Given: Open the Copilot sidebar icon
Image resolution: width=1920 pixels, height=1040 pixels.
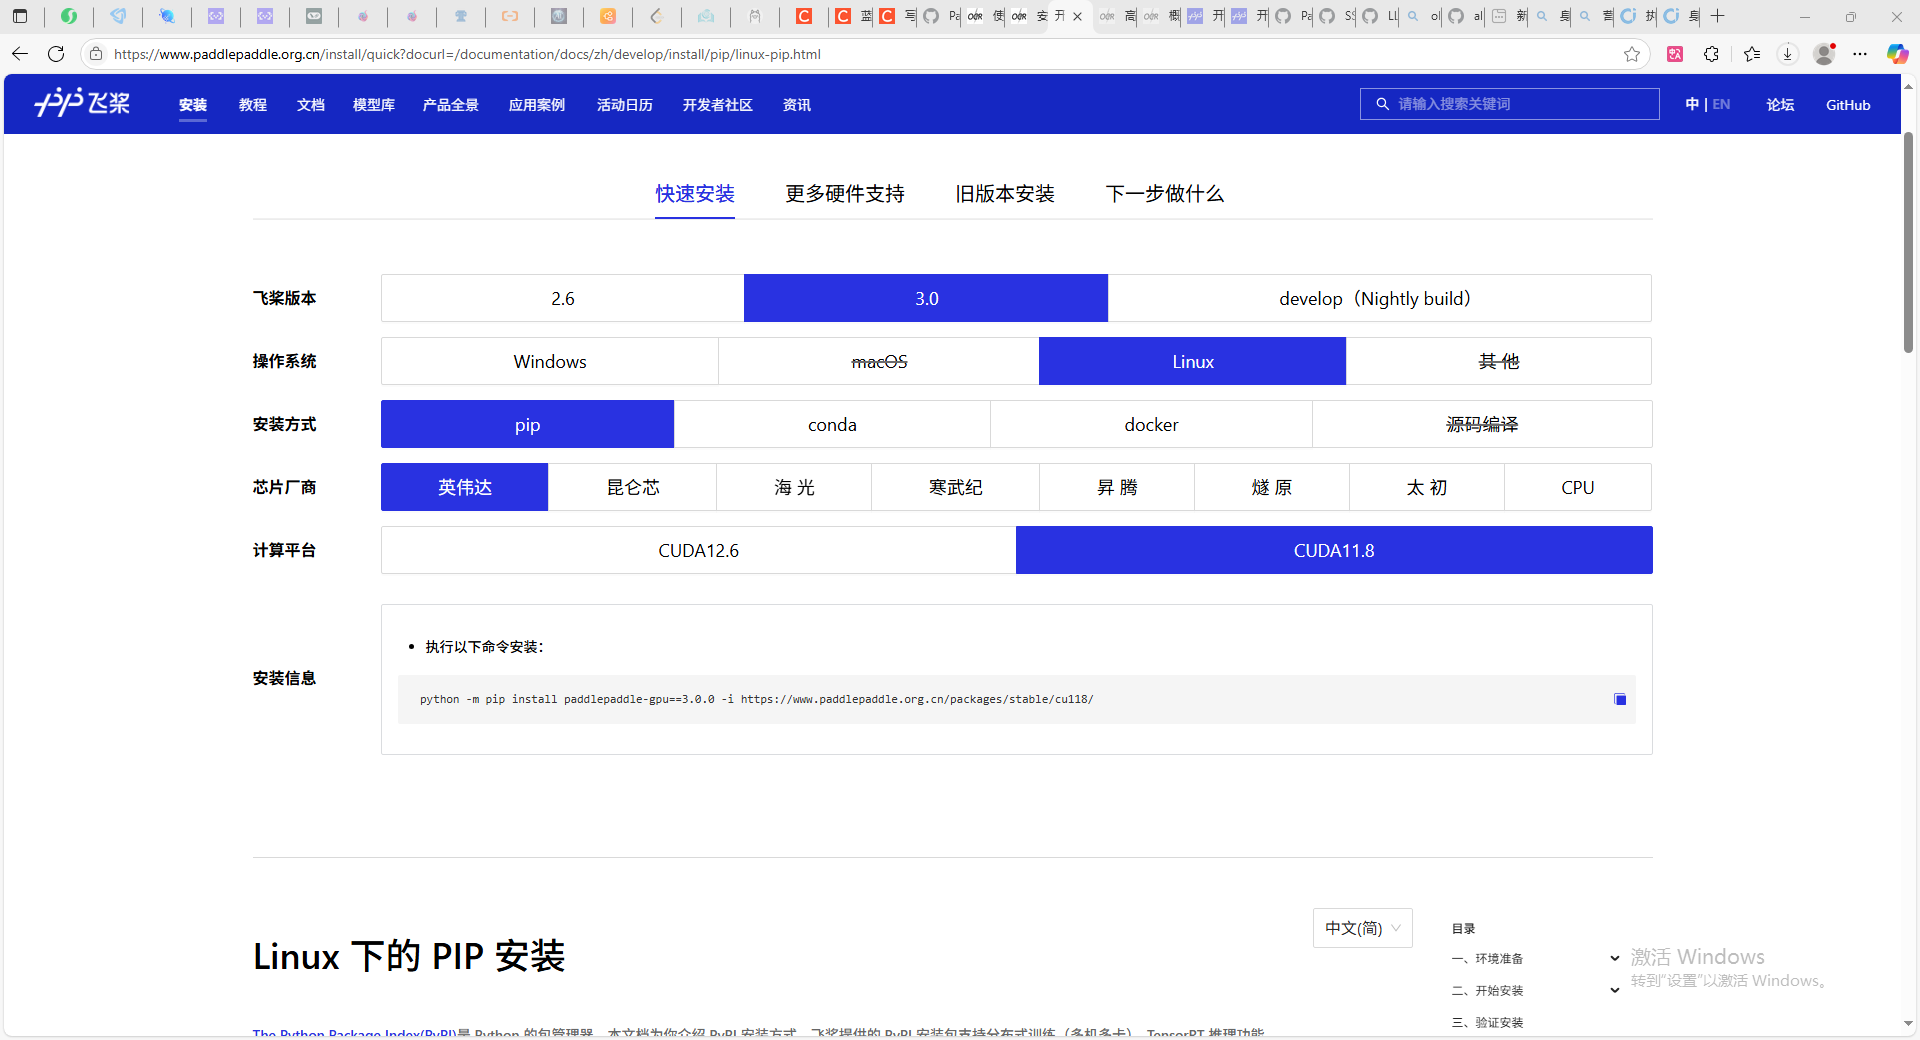Looking at the screenshot, I should (1897, 54).
